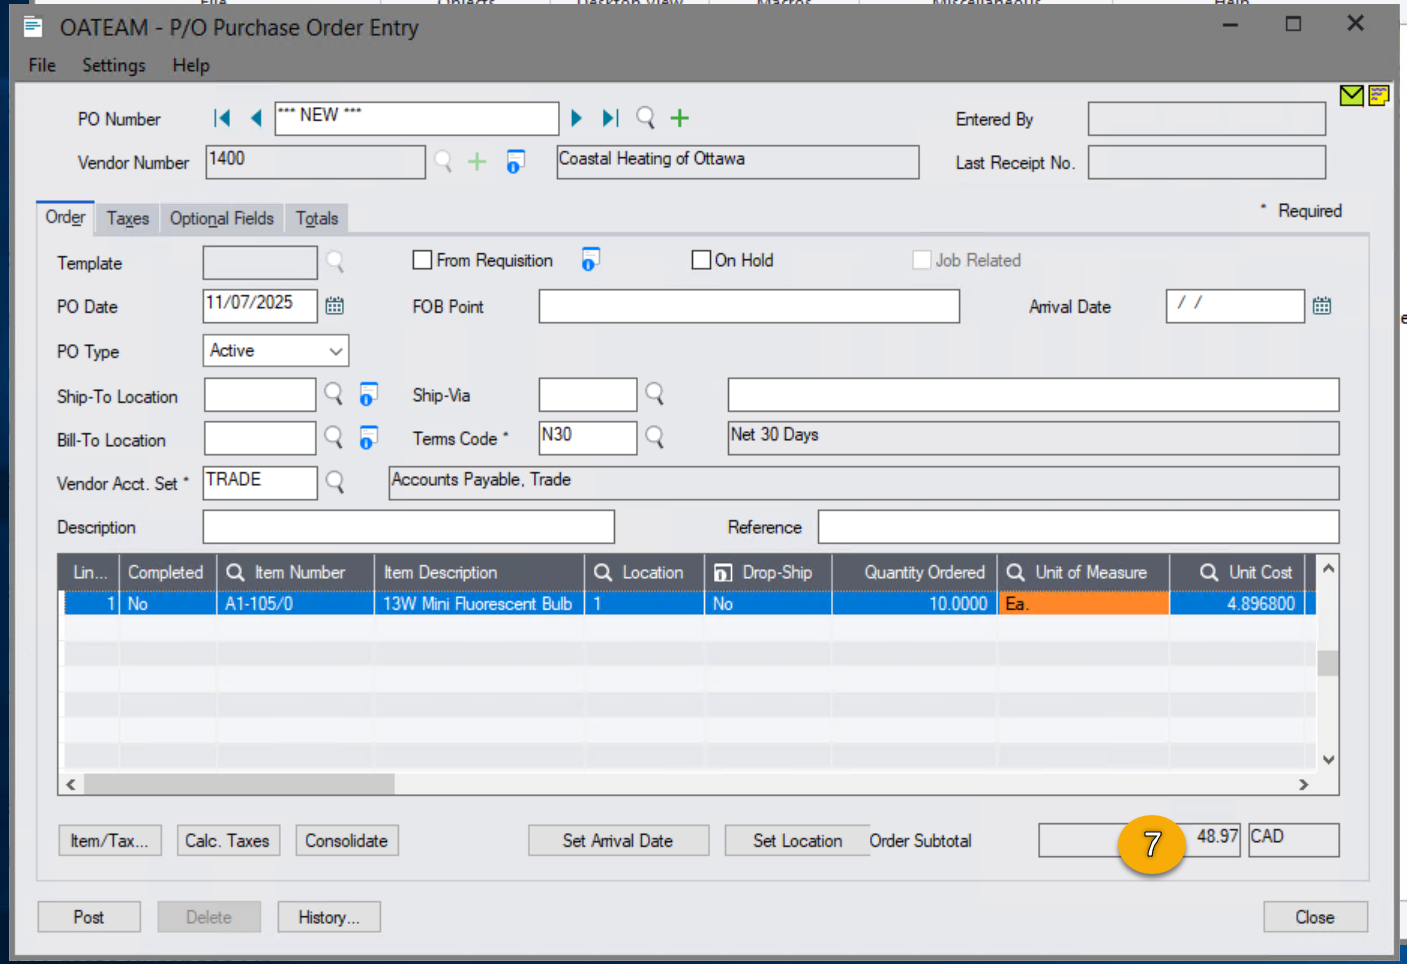This screenshot has width=1407, height=964.
Task: Go to last PO record
Action: click(610, 118)
